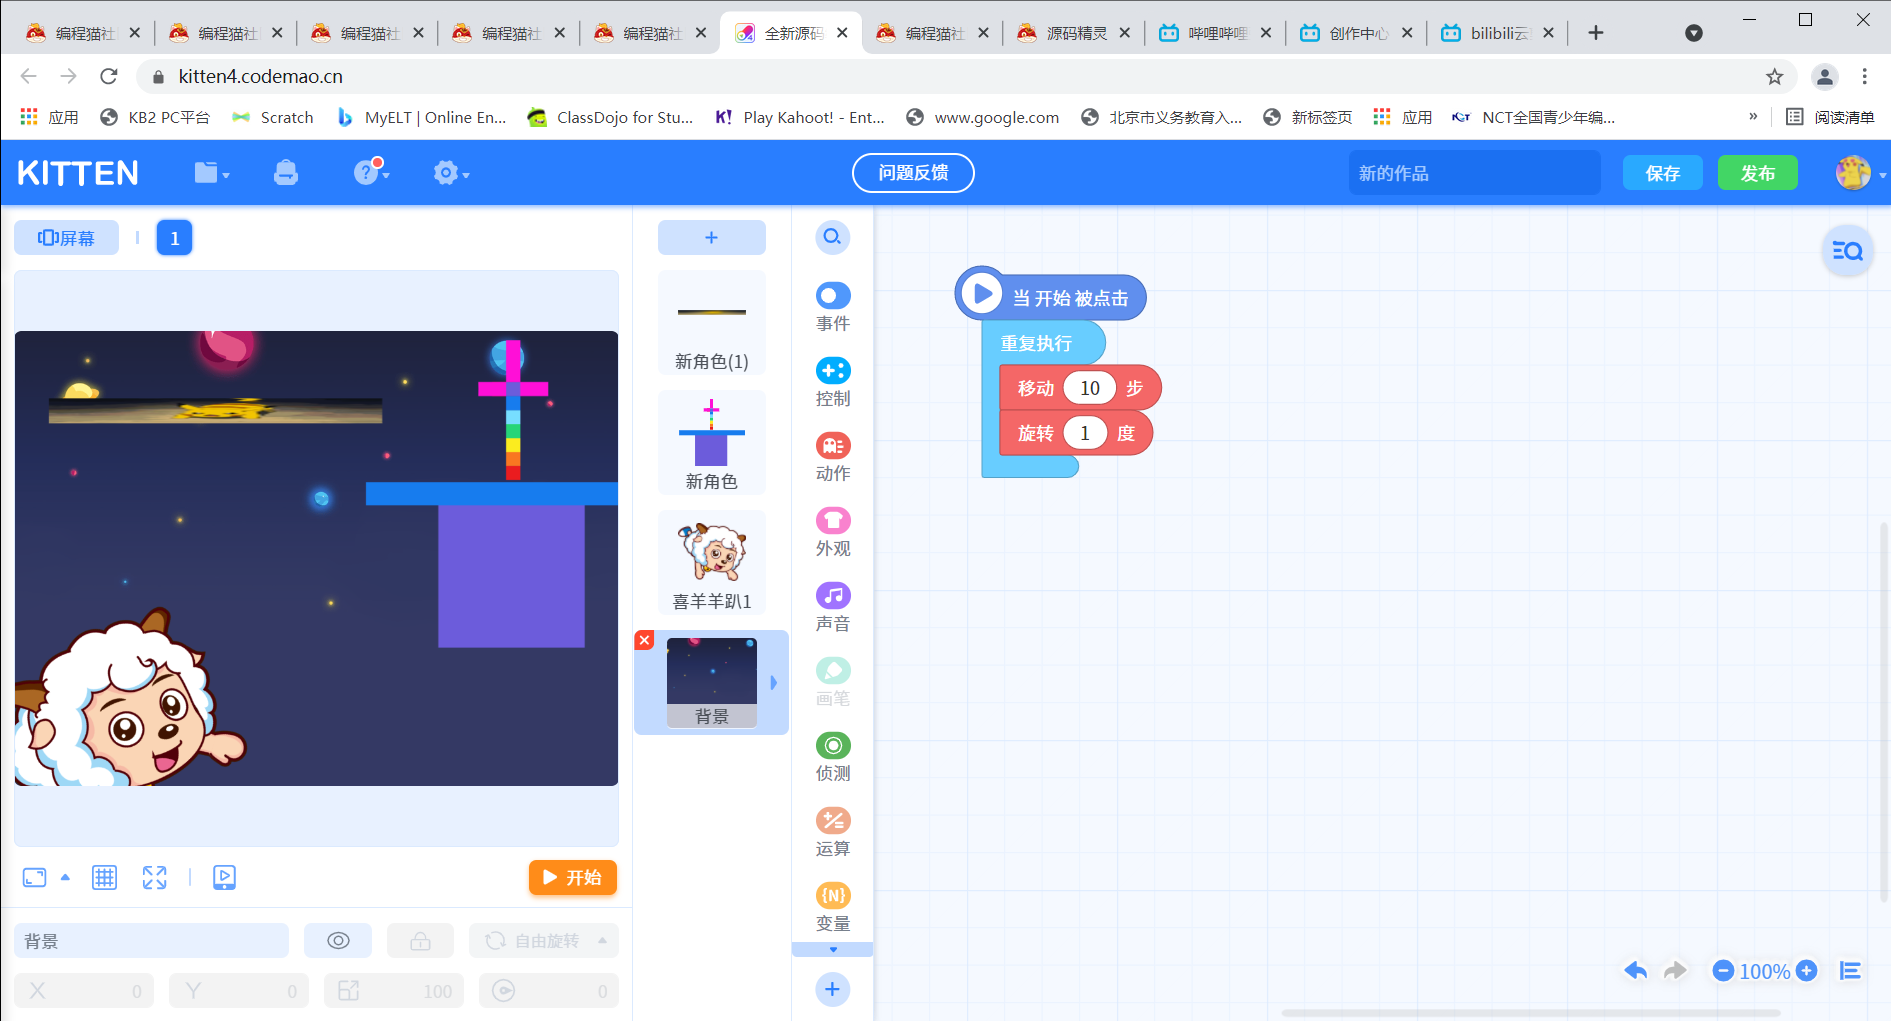
Task: Open stage size options arrow
Action: coord(65,877)
